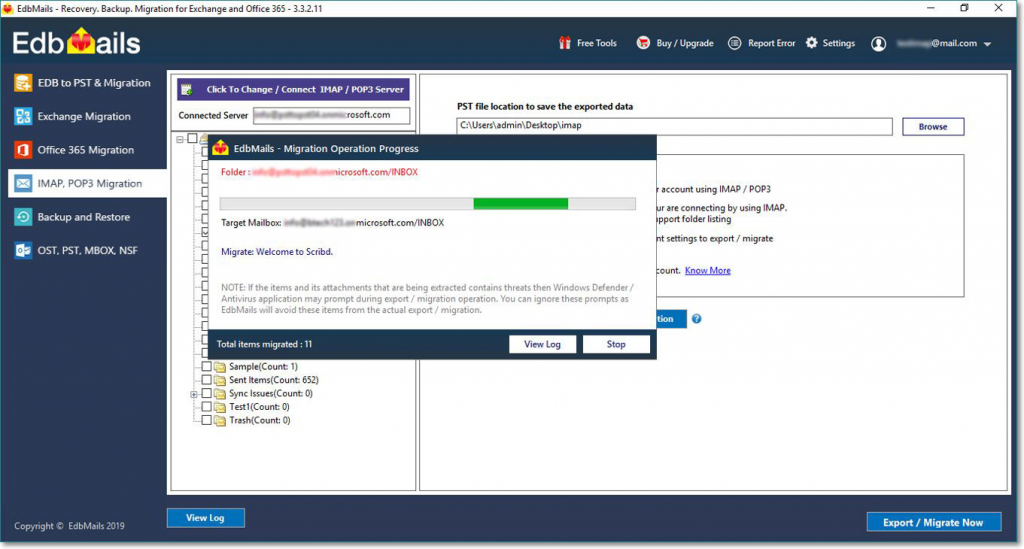Click Office 365 Migration sidebar icon
The image size is (1024, 549).
pyautogui.click(x=23, y=150)
